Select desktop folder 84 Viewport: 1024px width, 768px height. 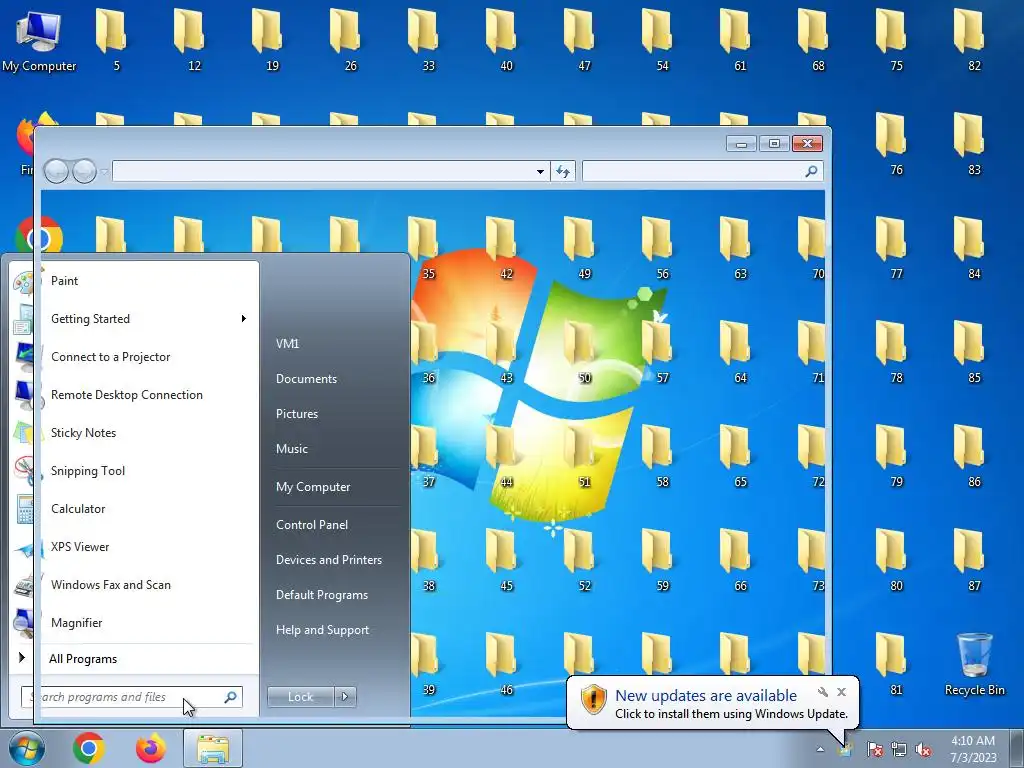click(x=970, y=248)
